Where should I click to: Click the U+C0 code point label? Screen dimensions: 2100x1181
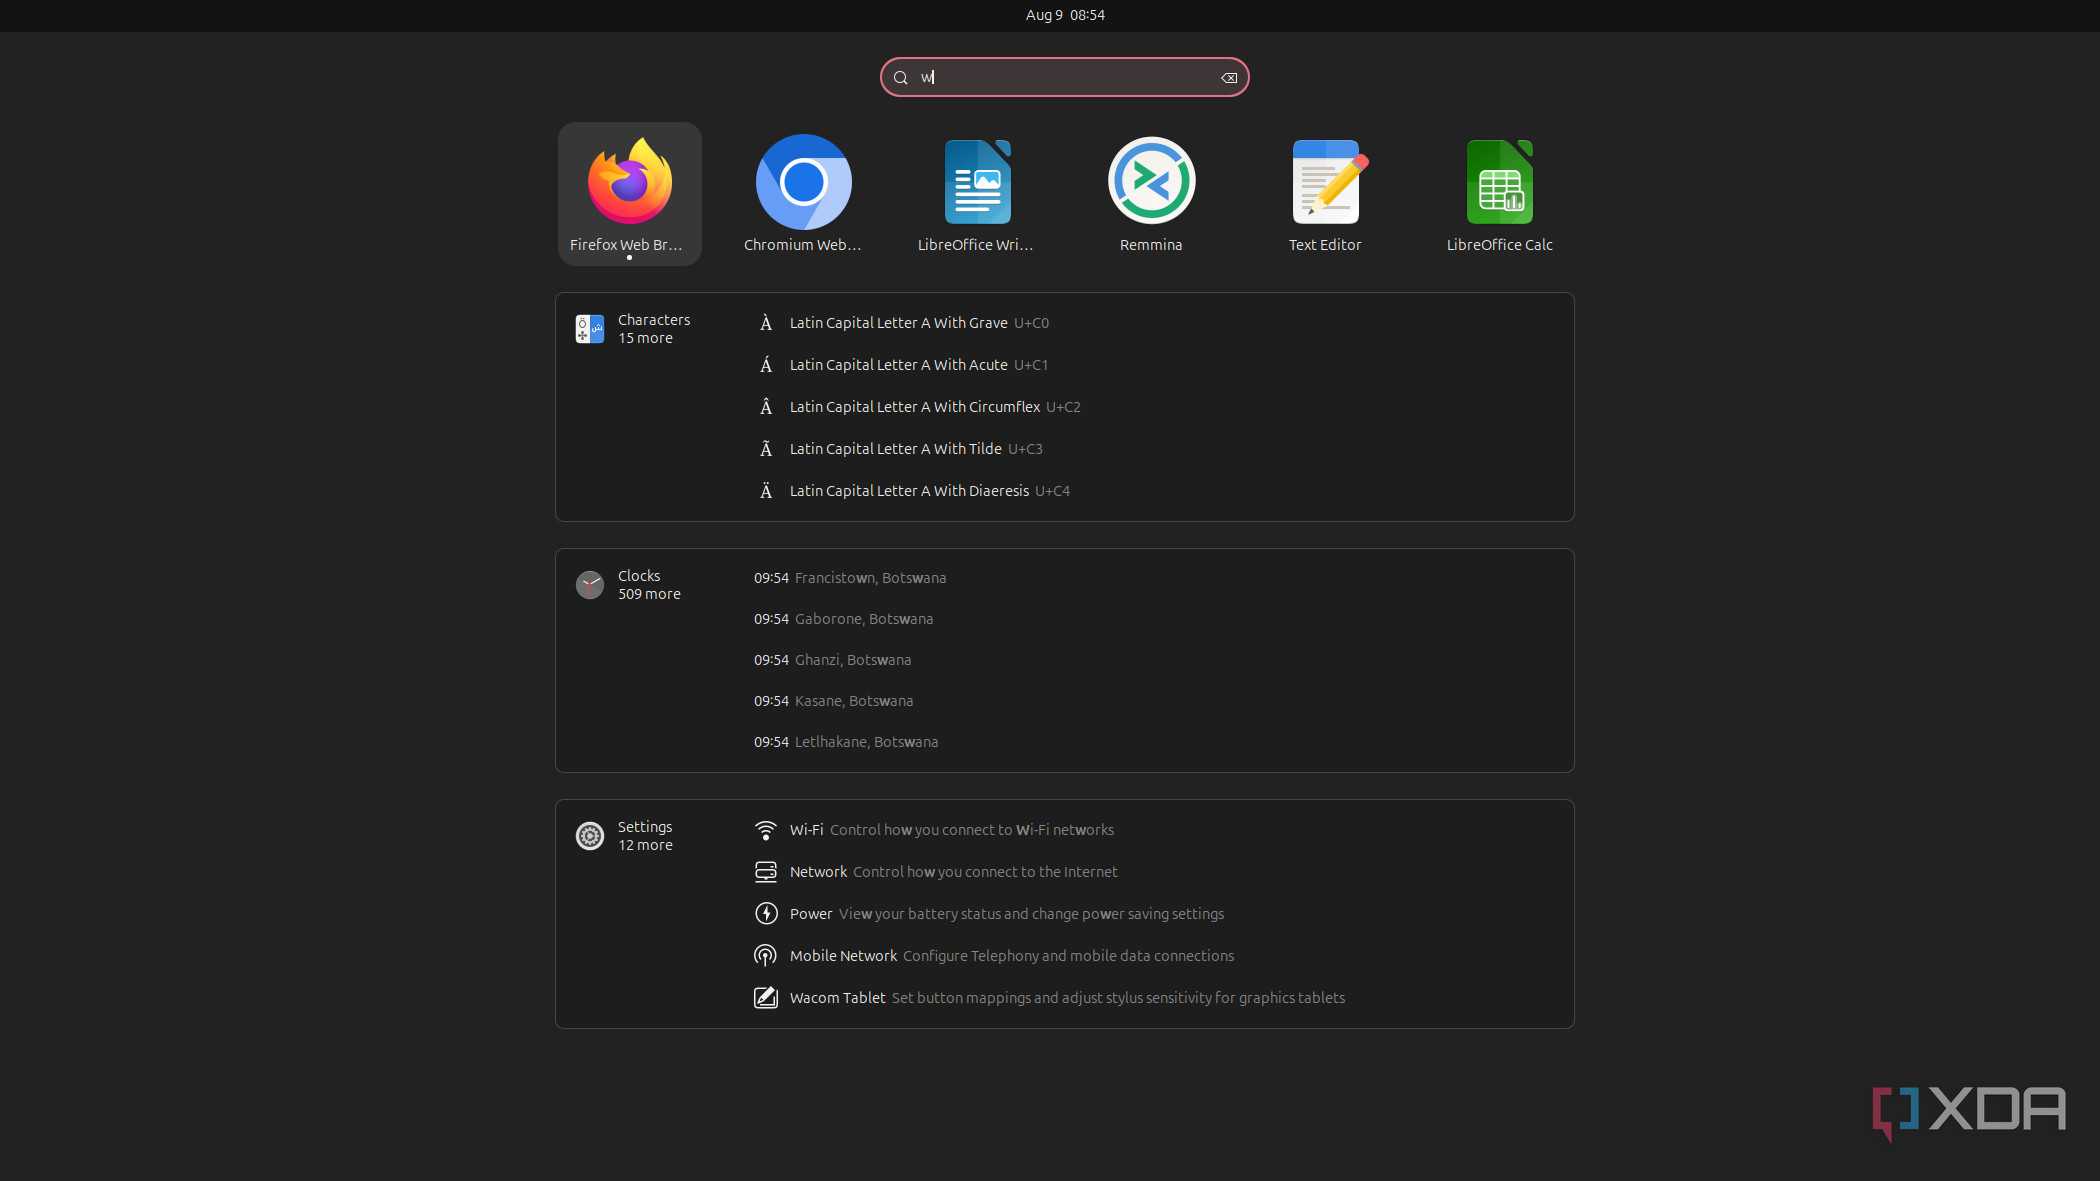pyautogui.click(x=1031, y=323)
